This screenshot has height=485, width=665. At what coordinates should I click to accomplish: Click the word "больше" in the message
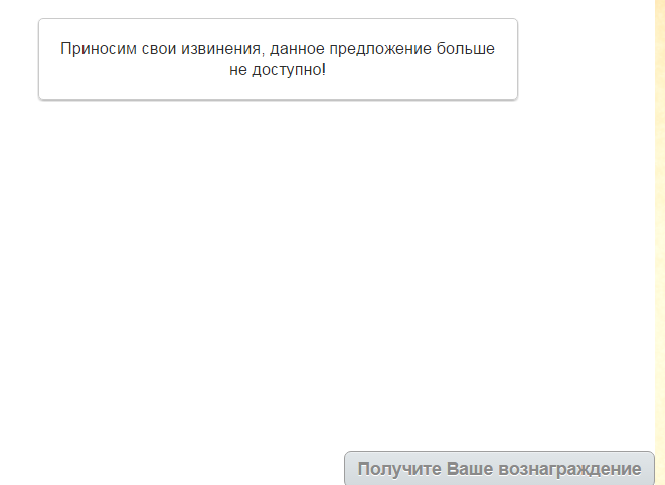click(x=466, y=49)
